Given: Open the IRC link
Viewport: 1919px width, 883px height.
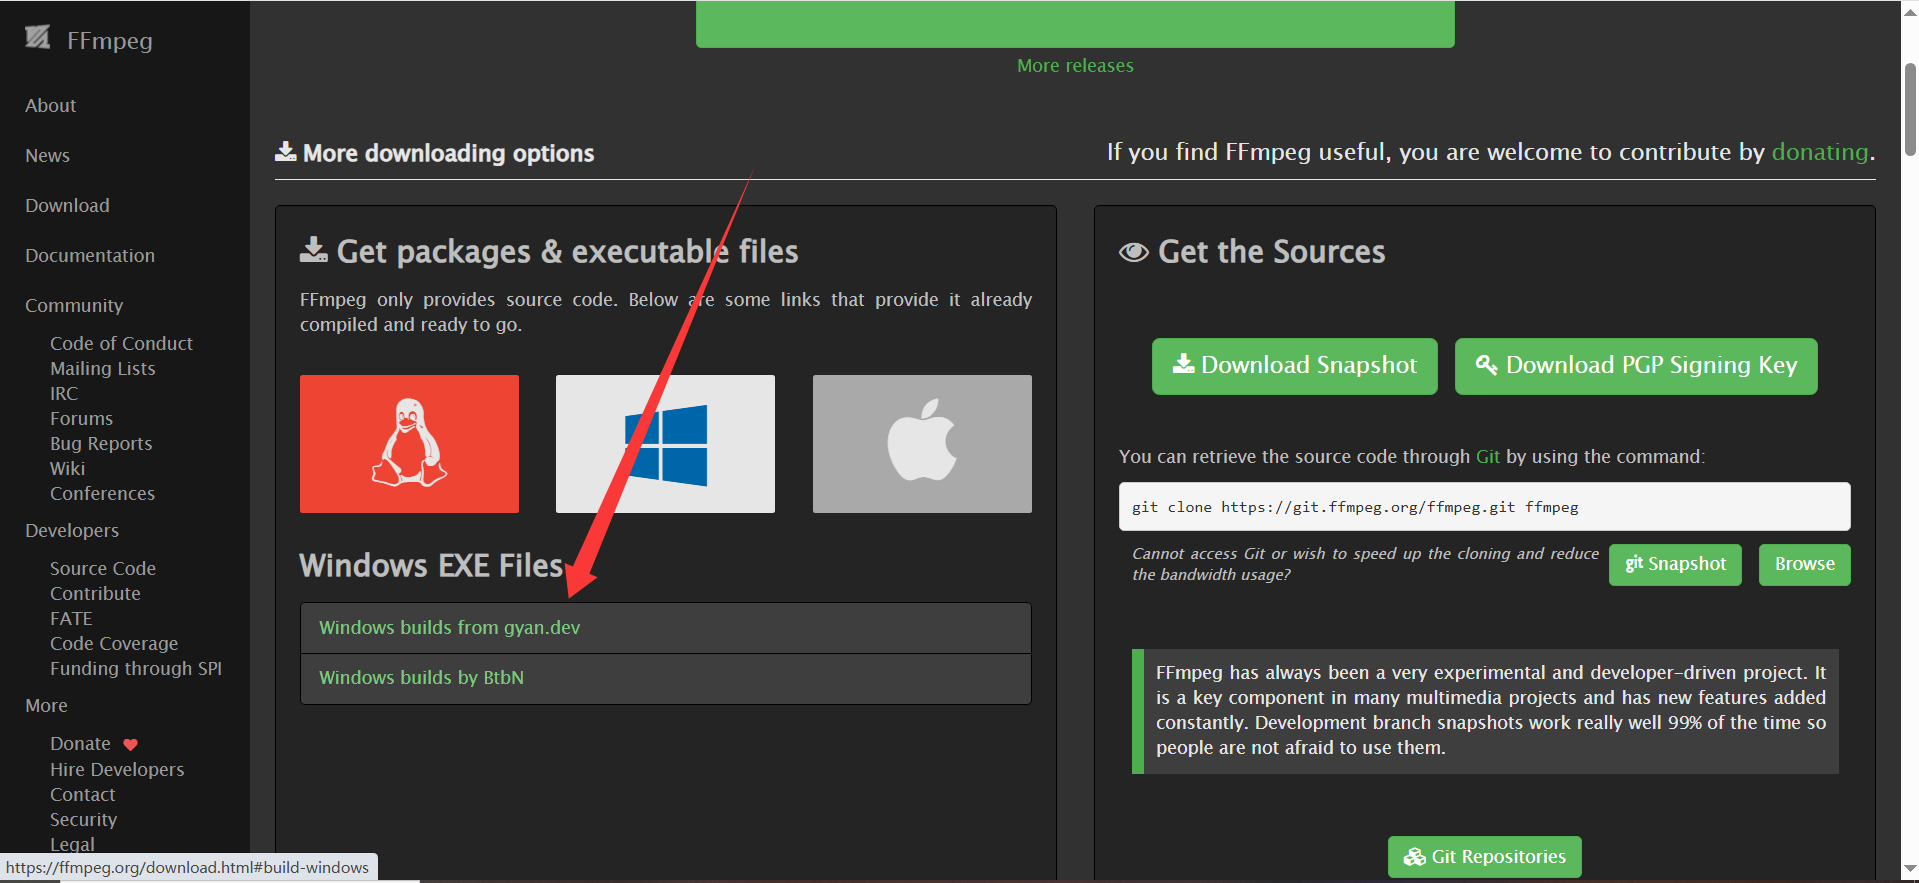Looking at the screenshot, I should (64, 393).
